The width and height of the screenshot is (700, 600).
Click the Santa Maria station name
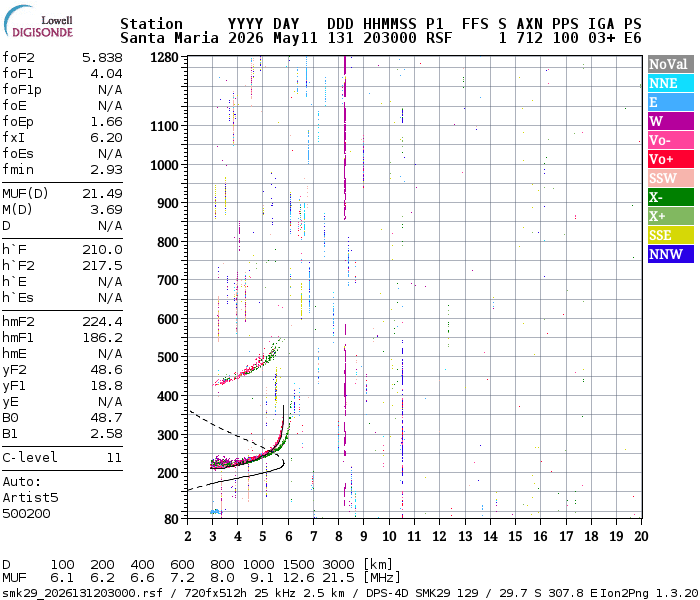tap(170, 38)
